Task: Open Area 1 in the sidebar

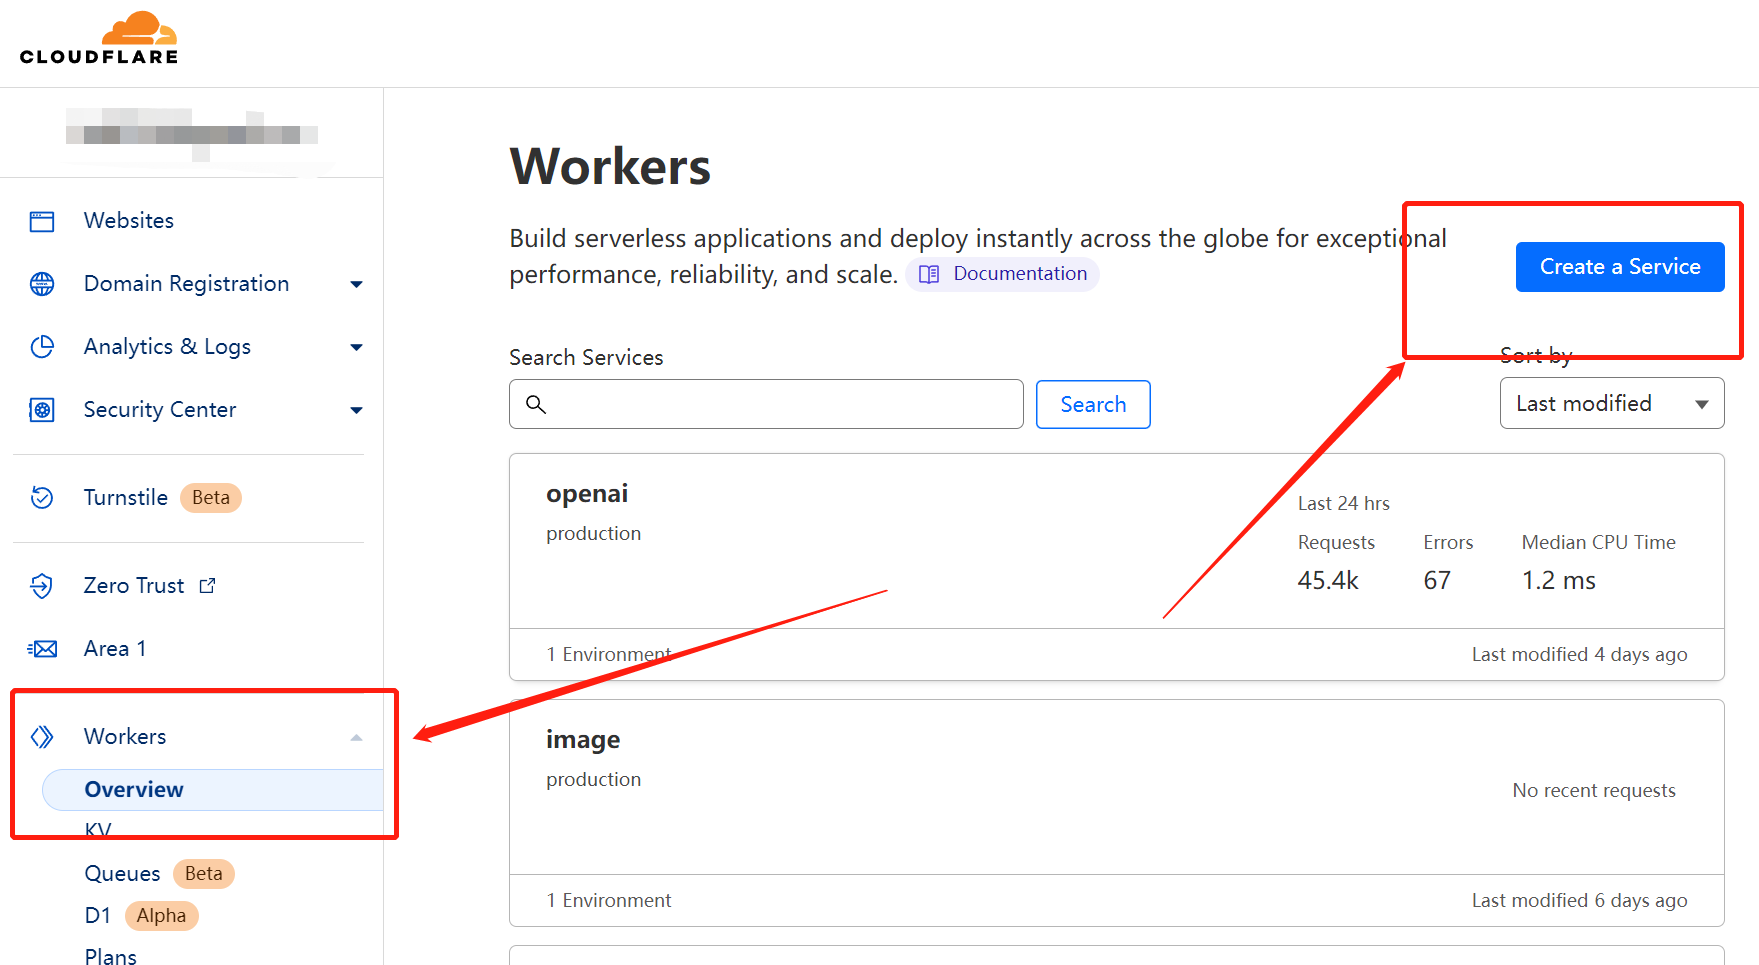Action: 115,648
